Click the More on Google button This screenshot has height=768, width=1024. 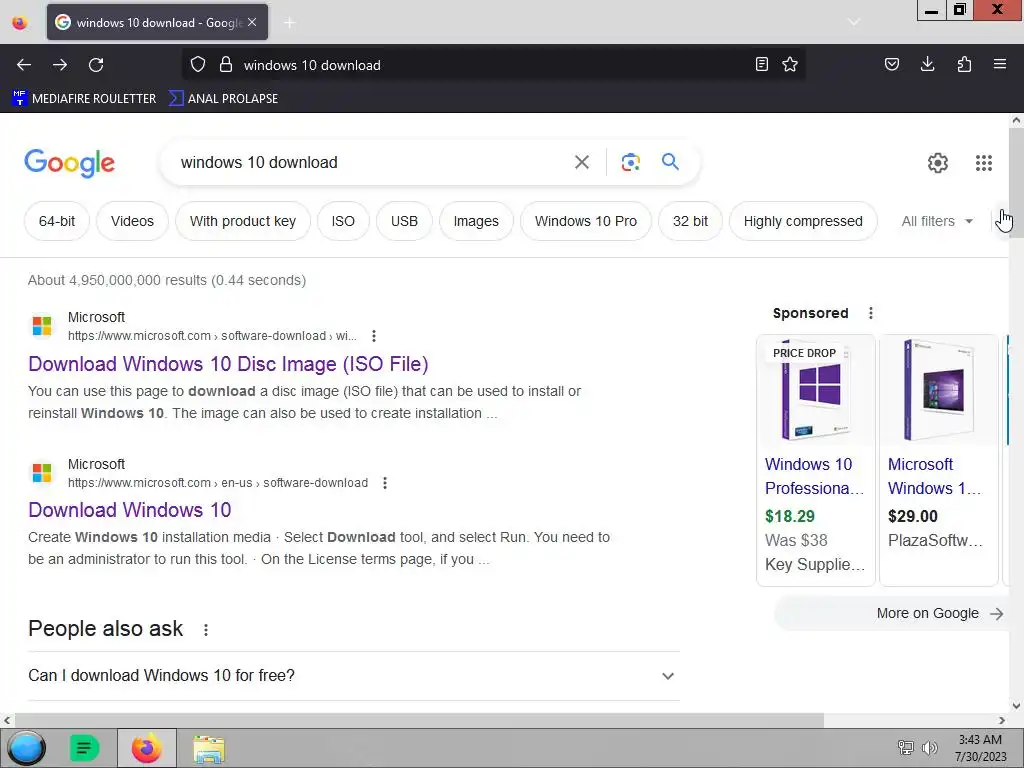[x=891, y=613]
